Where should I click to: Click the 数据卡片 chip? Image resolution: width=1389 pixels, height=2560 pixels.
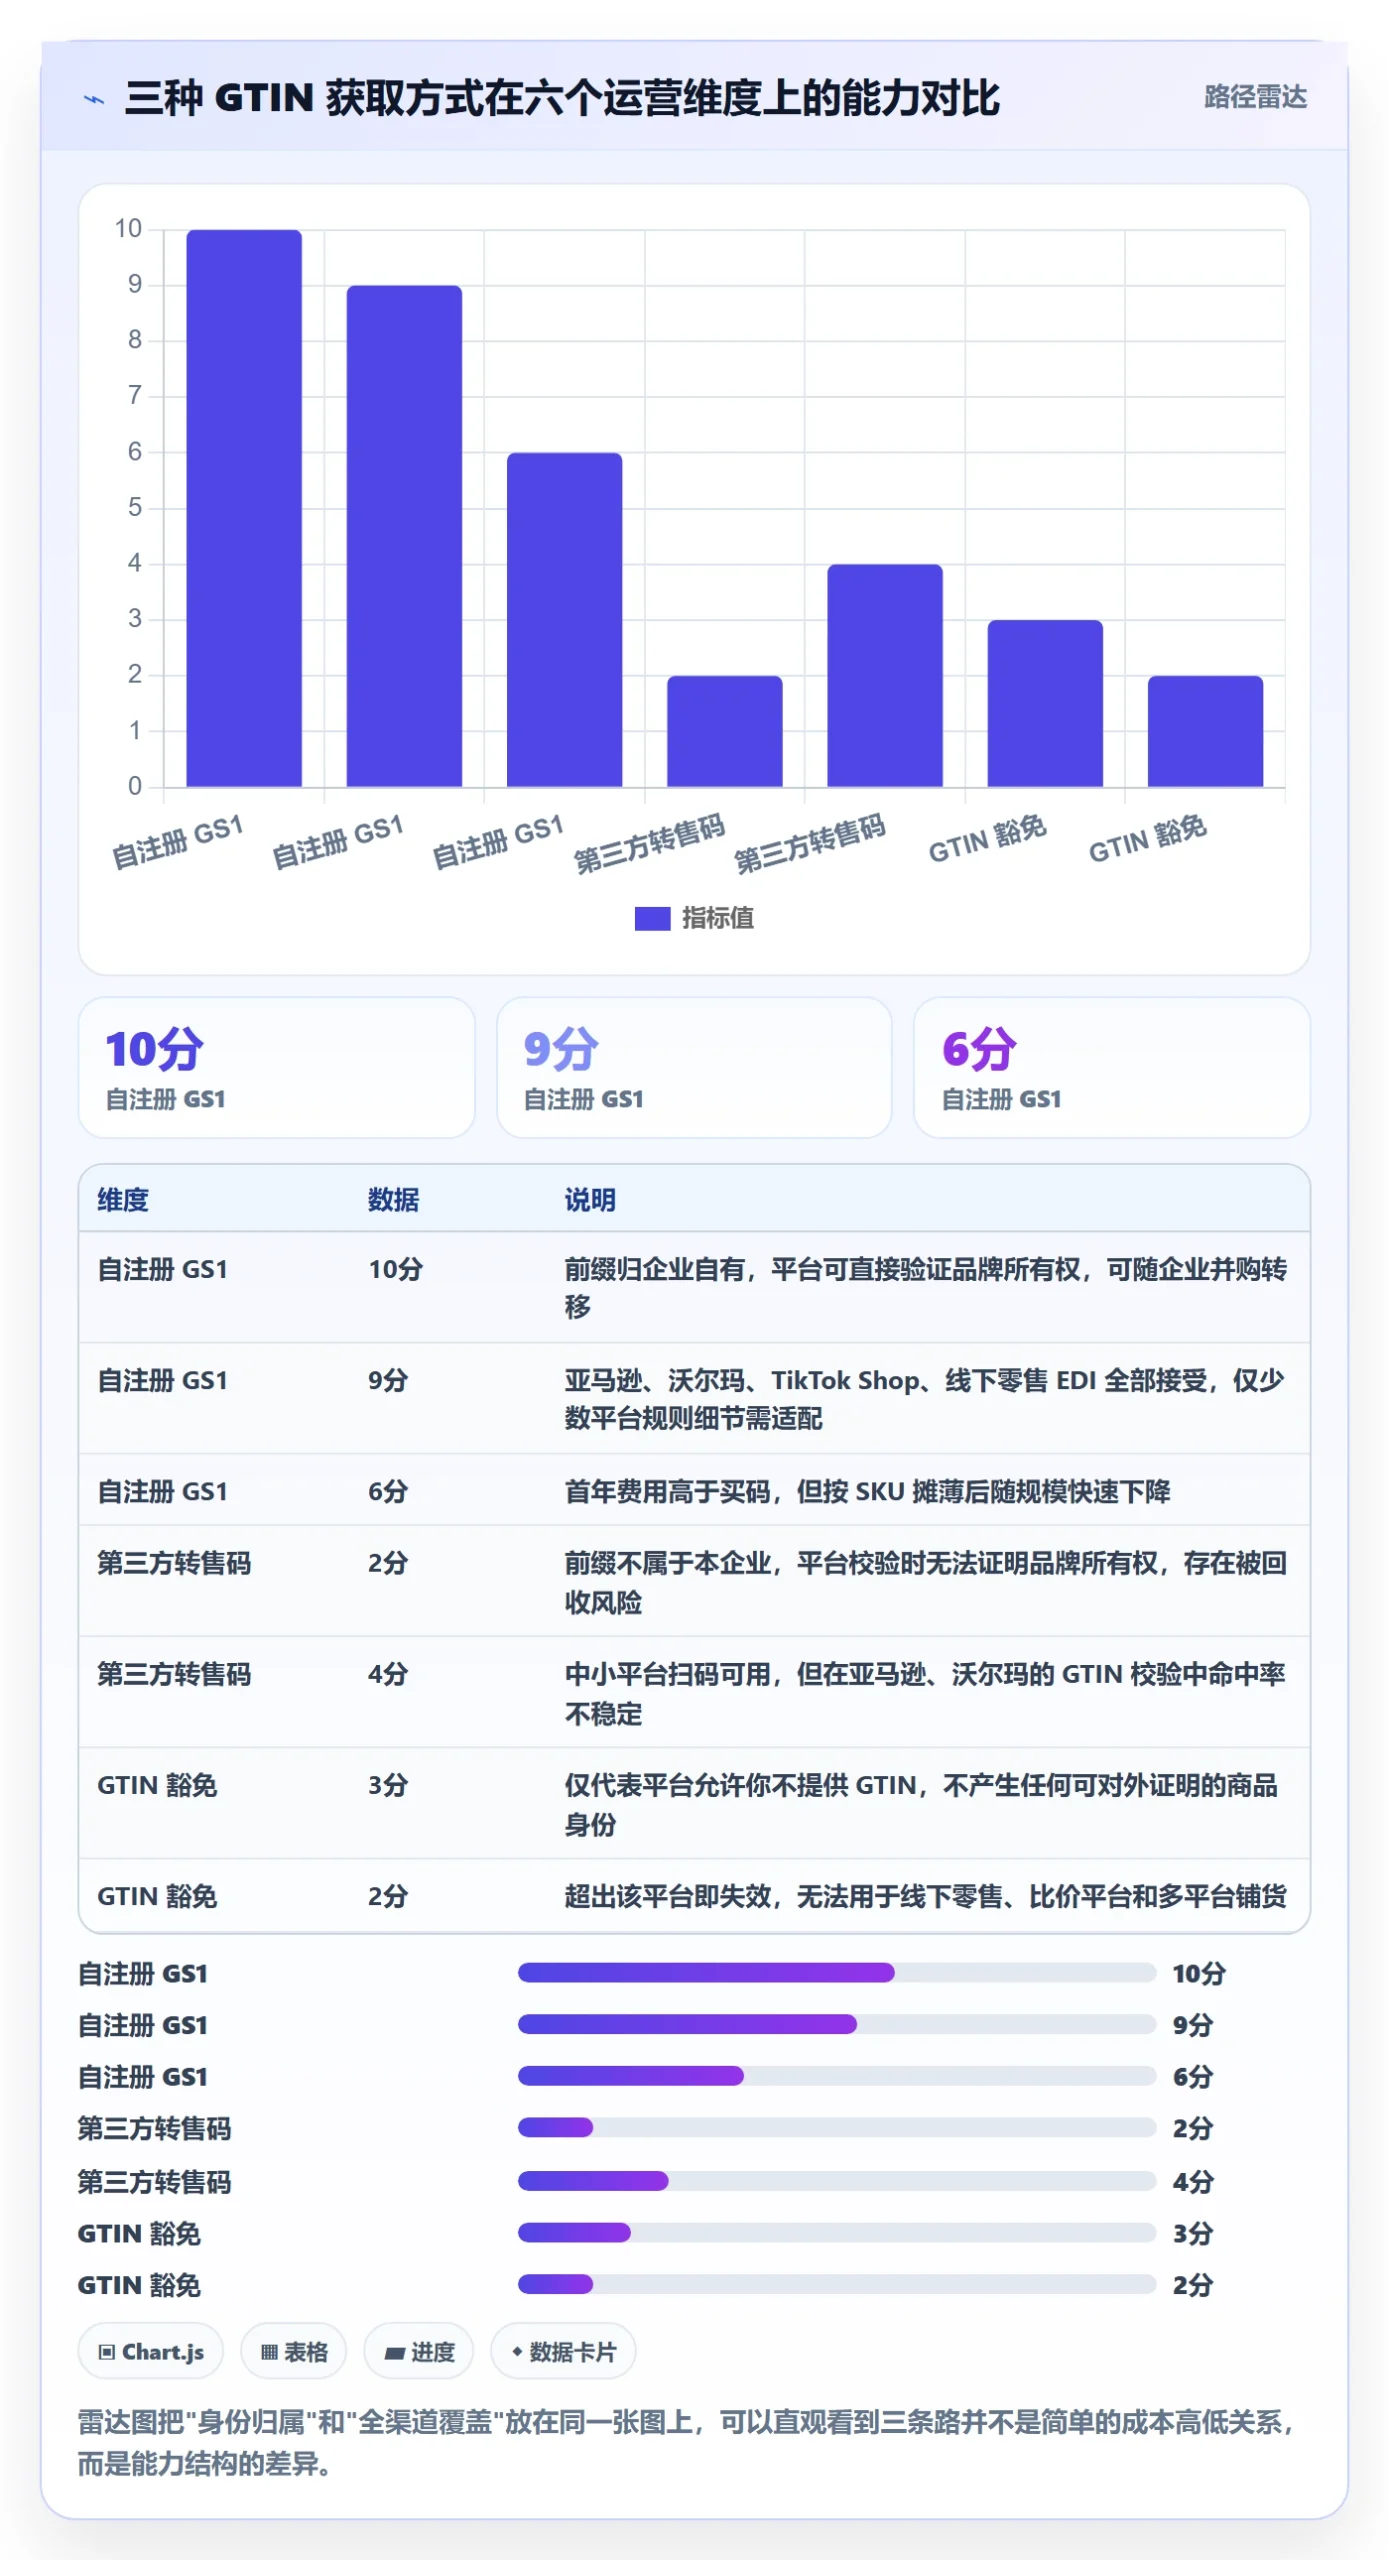tap(563, 2352)
